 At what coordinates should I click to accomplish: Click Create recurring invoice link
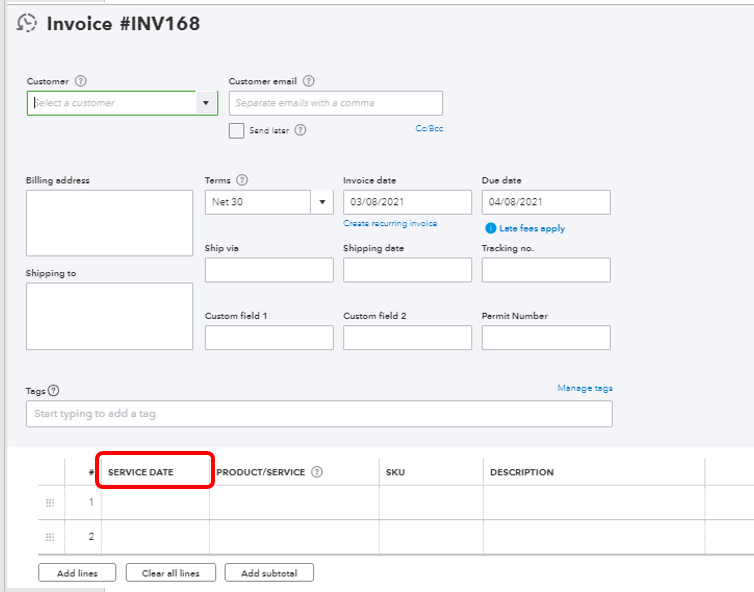[x=390, y=223]
